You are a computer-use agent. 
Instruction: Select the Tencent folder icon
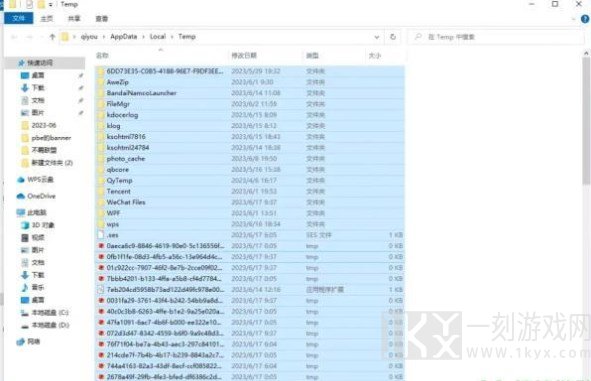click(101, 191)
